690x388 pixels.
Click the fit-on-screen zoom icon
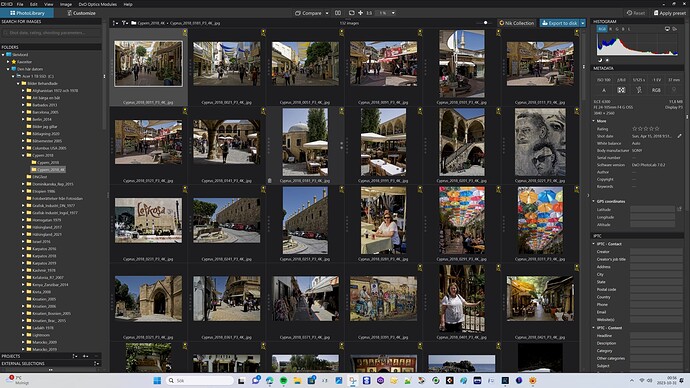[x=352, y=13]
